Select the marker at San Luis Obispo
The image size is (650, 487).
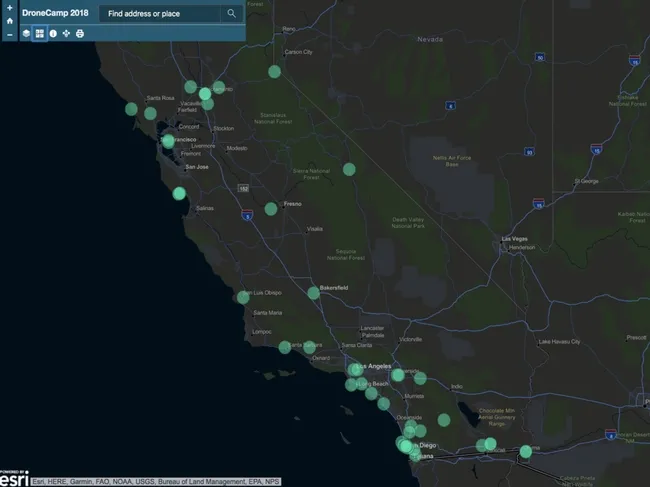[x=243, y=297]
